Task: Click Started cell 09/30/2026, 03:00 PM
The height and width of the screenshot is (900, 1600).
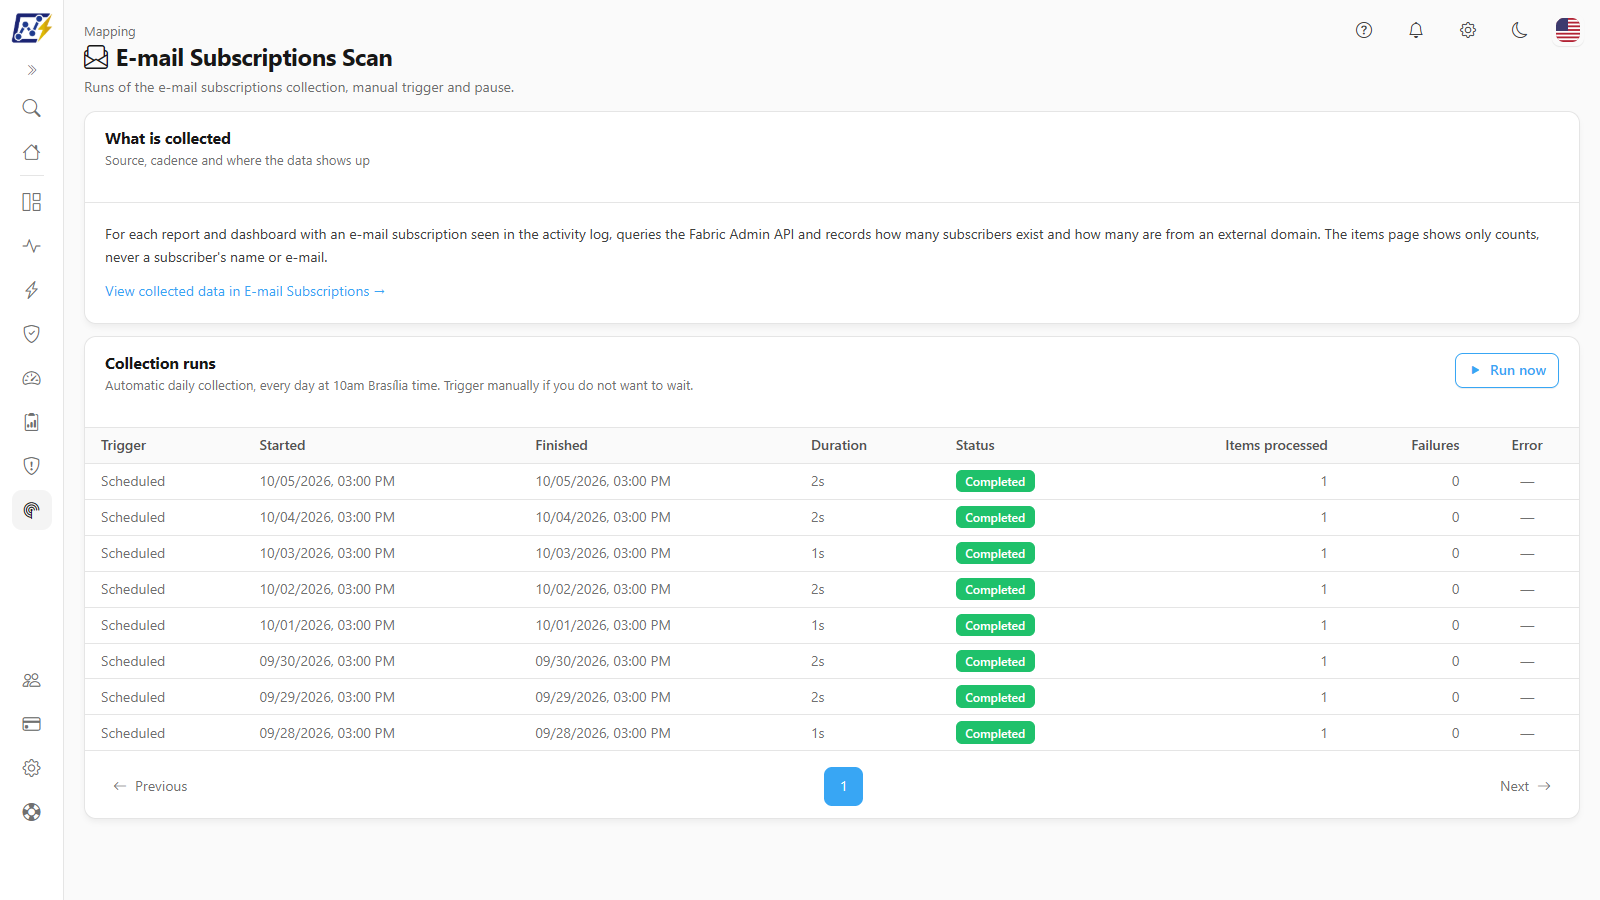Action: tap(327, 661)
